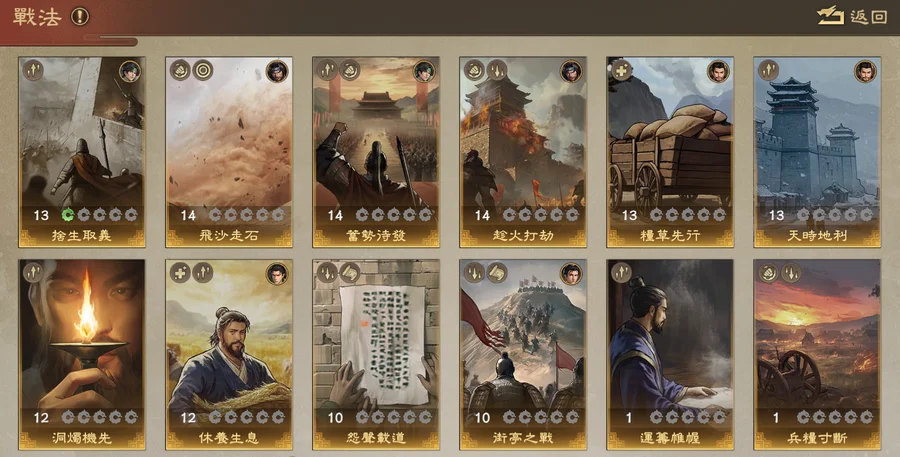Image resolution: width=900 pixels, height=457 pixels.
Task: Click the scroll icon on the 怨聲載道 card
Action: tap(350, 273)
